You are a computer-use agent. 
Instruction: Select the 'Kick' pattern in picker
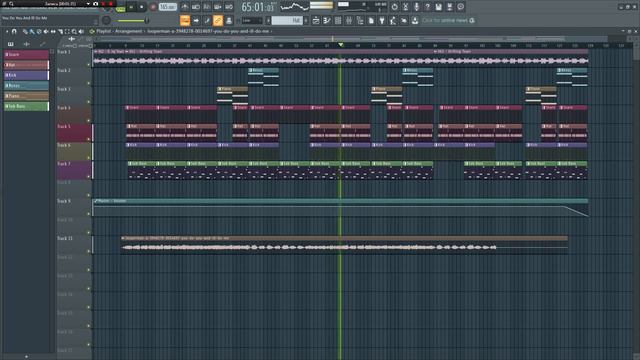[x=27, y=75]
